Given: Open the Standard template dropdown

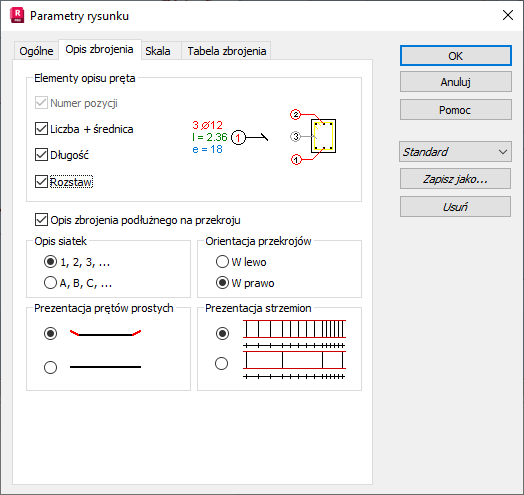Looking at the screenshot, I should 455,152.
